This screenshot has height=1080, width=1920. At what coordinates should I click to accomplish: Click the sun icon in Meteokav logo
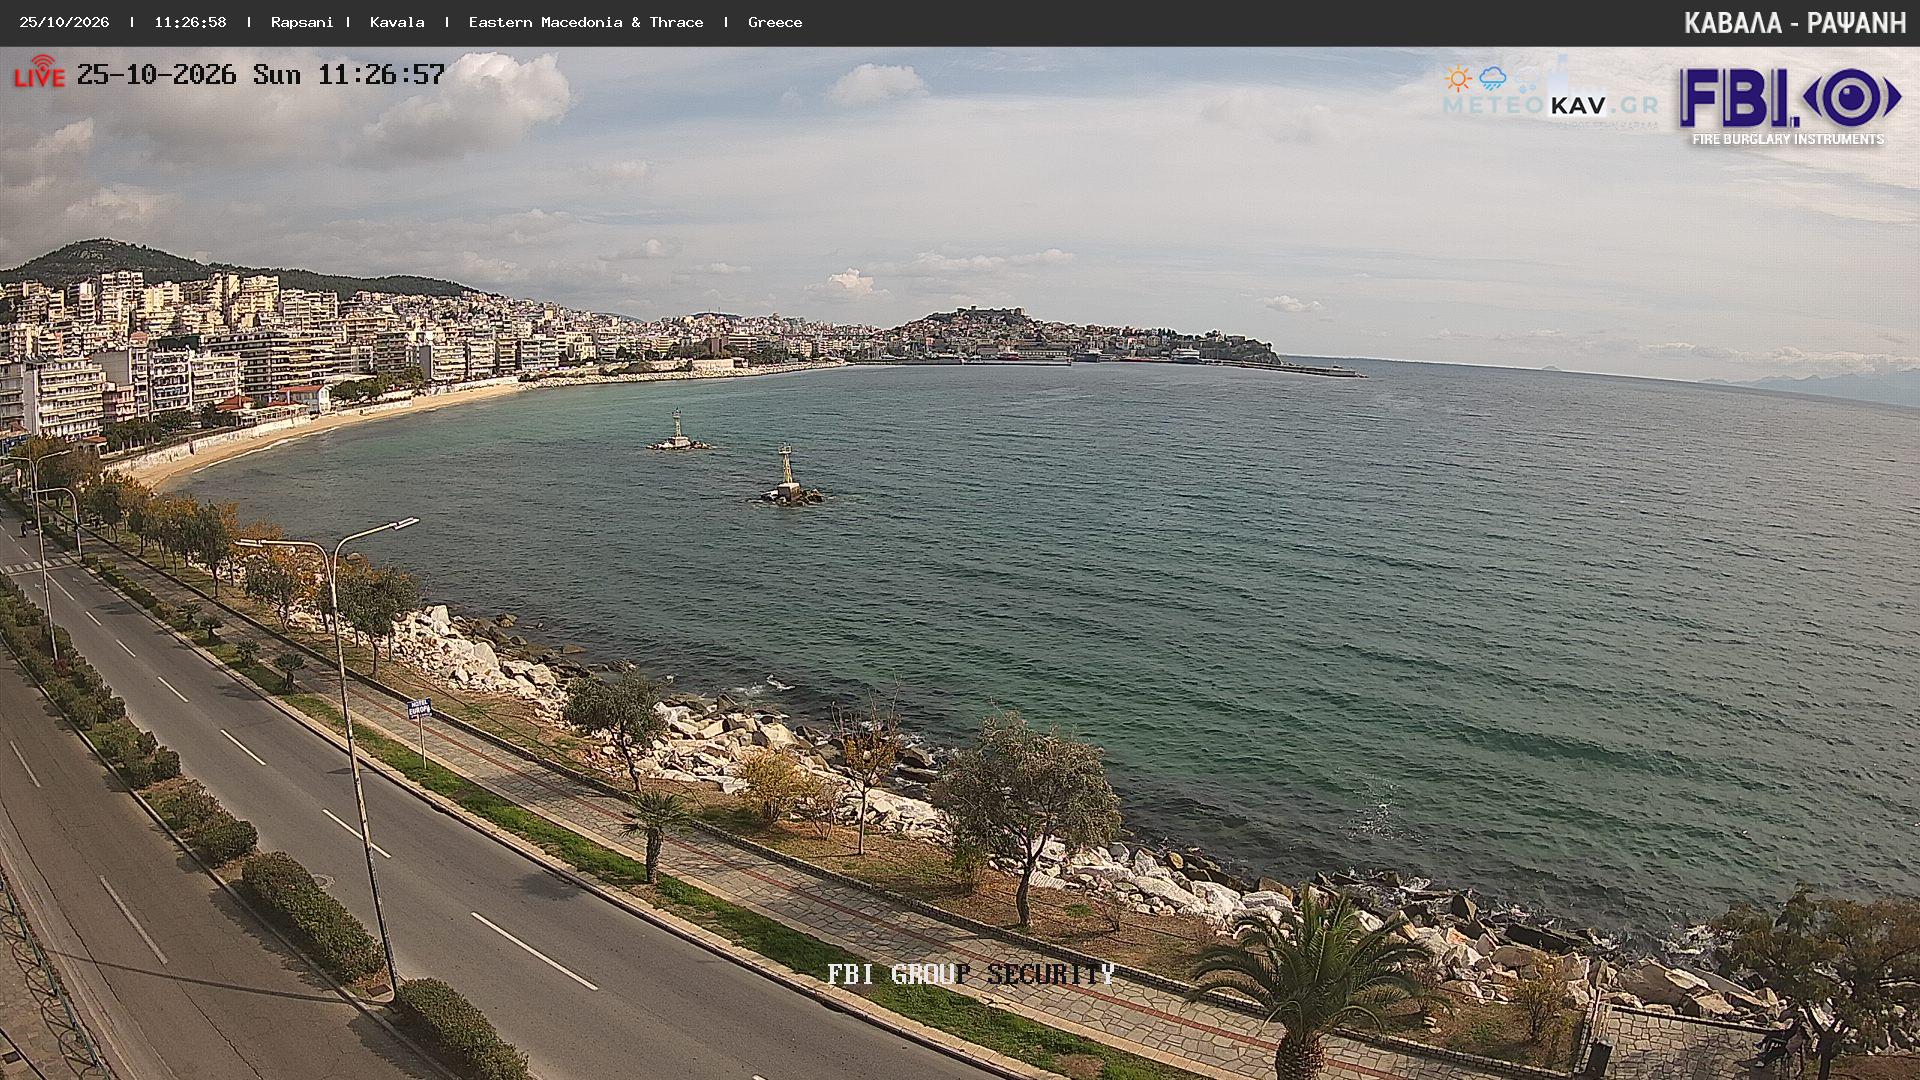[1458, 79]
